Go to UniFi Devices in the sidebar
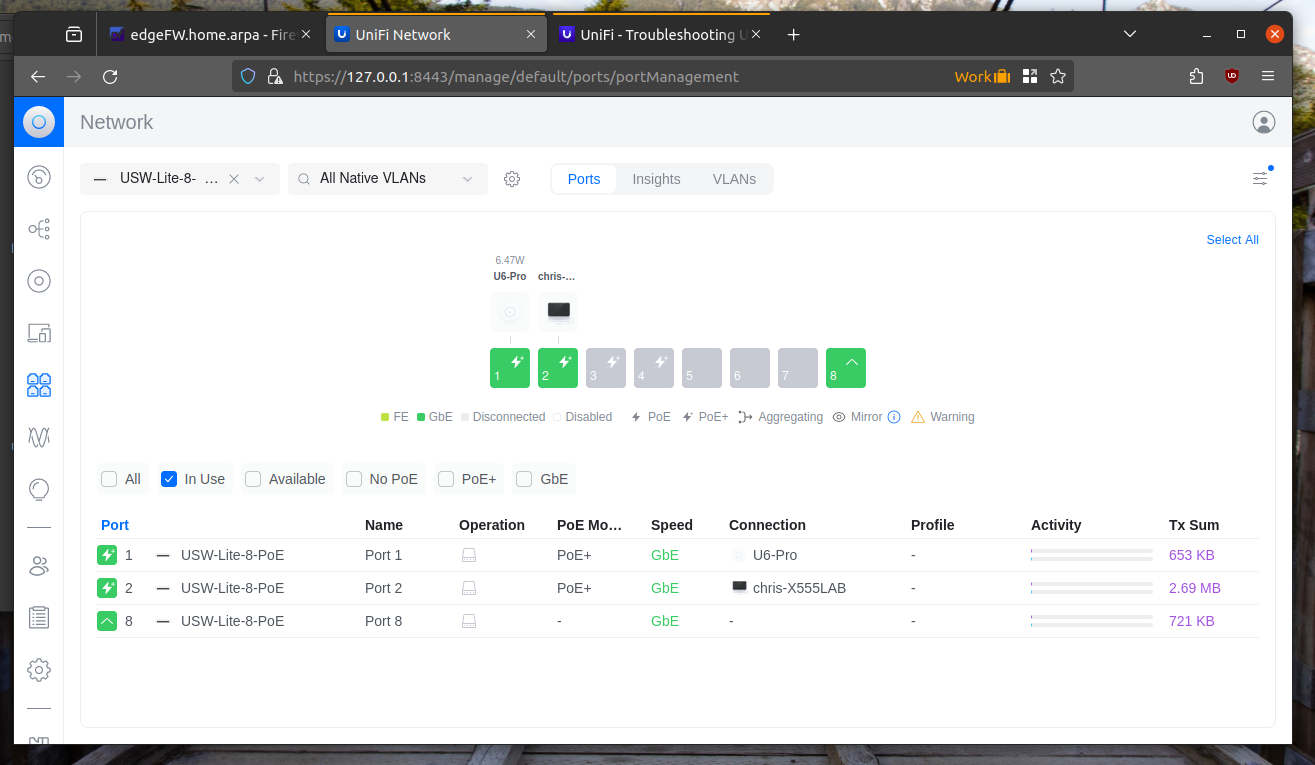Image resolution: width=1315 pixels, height=765 pixels. click(39, 281)
